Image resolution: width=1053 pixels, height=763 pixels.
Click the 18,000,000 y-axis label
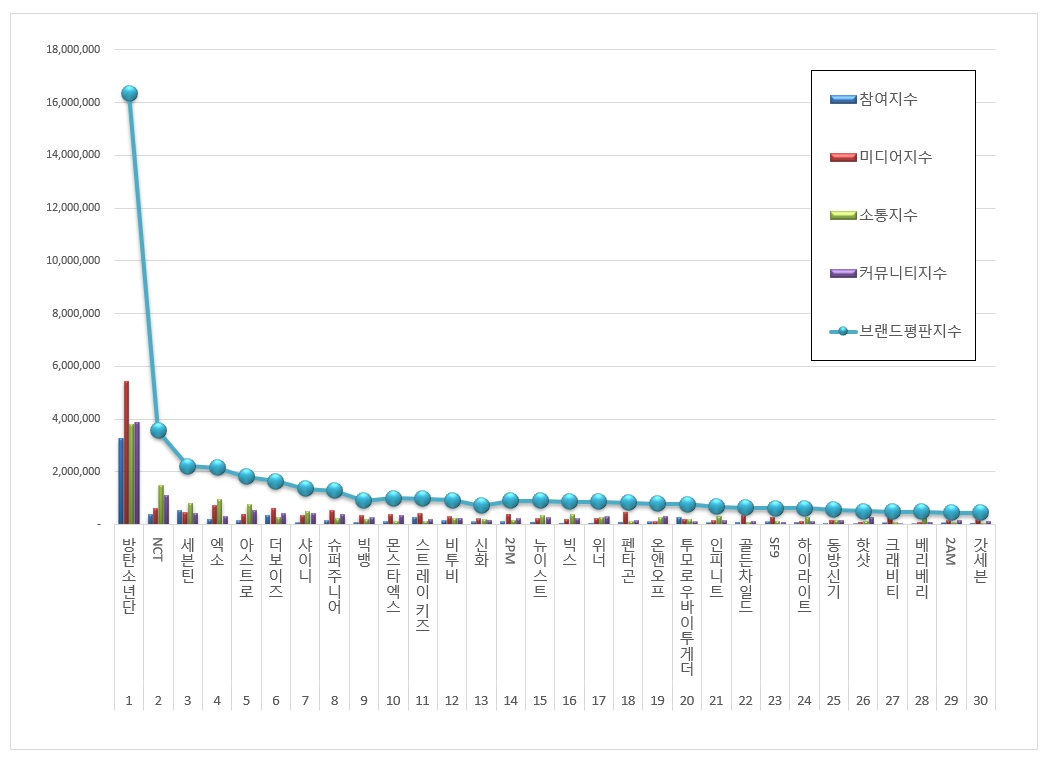[73, 49]
